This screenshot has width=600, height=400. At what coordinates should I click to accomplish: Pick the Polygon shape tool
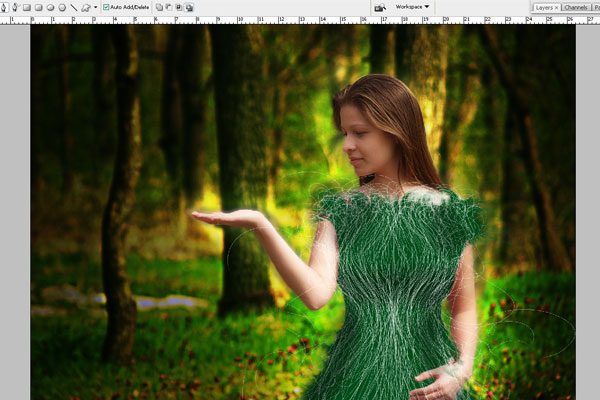point(62,7)
